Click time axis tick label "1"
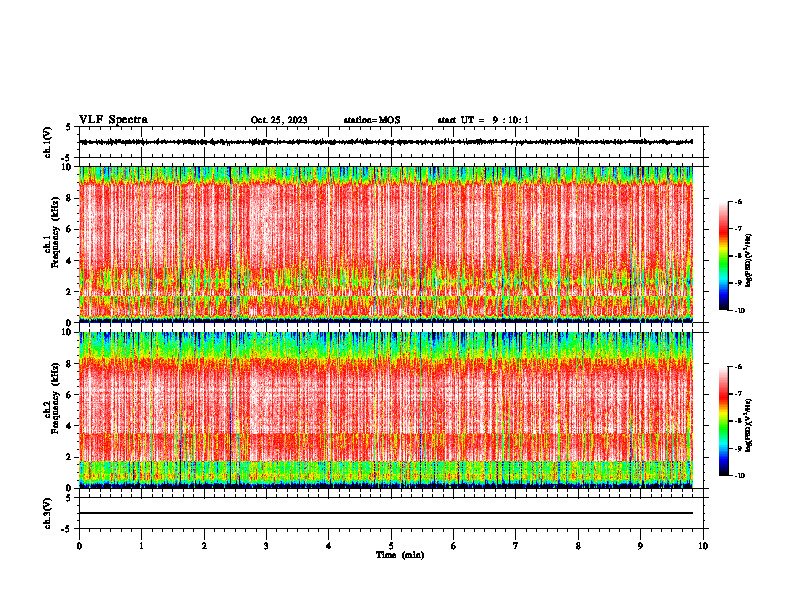Image resolution: width=792 pixels, height=612 pixels. click(x=141, y=546)
